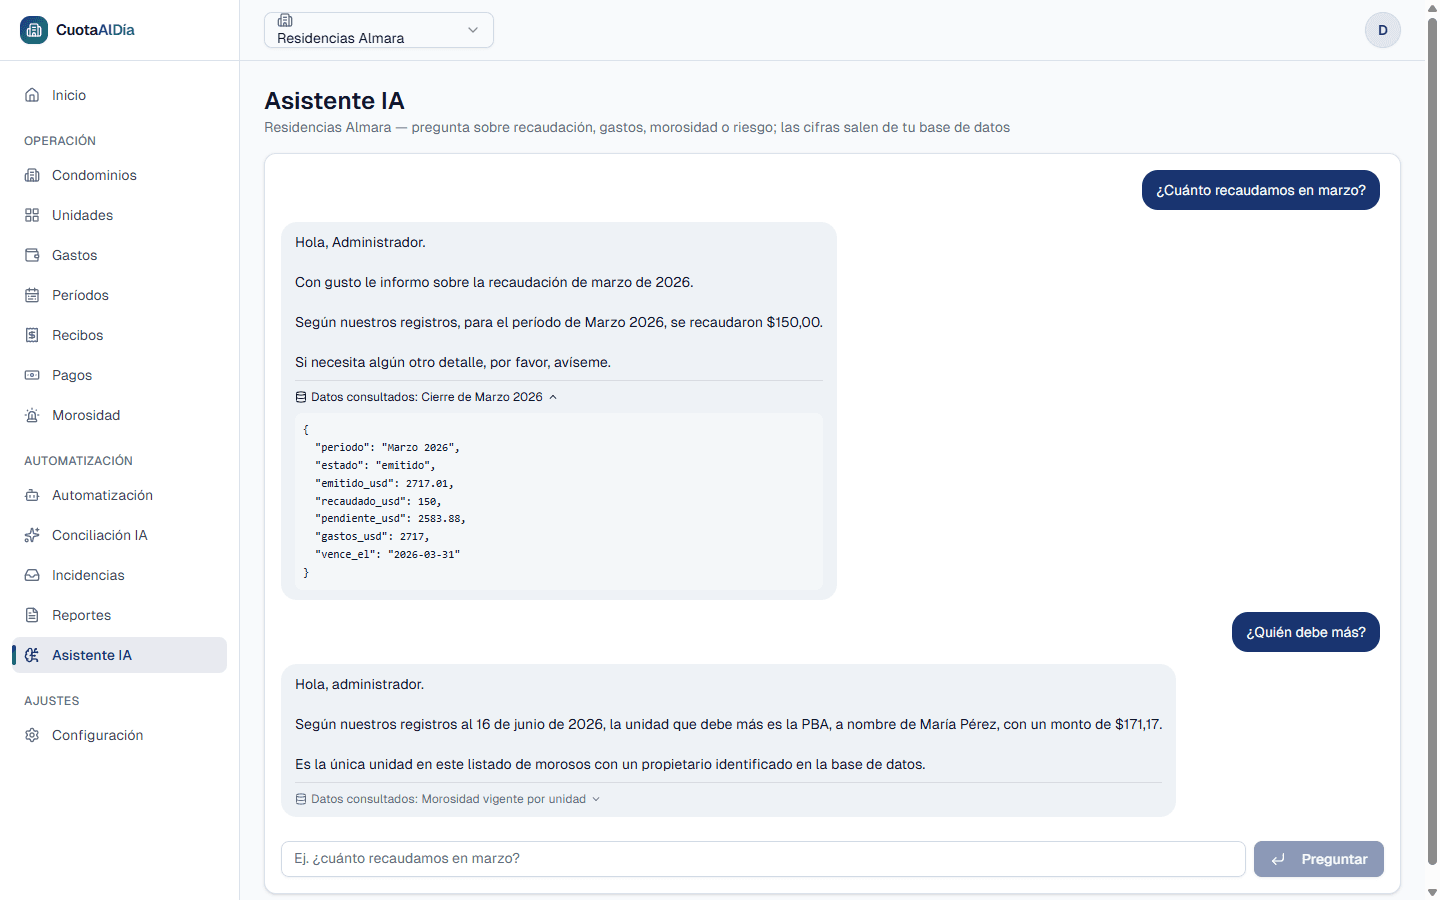Image resolution: width=1440 pixels, height=900 pixels.
Task: Open the Condominios section
Action: pyautogui.click(x=119, y=175)
